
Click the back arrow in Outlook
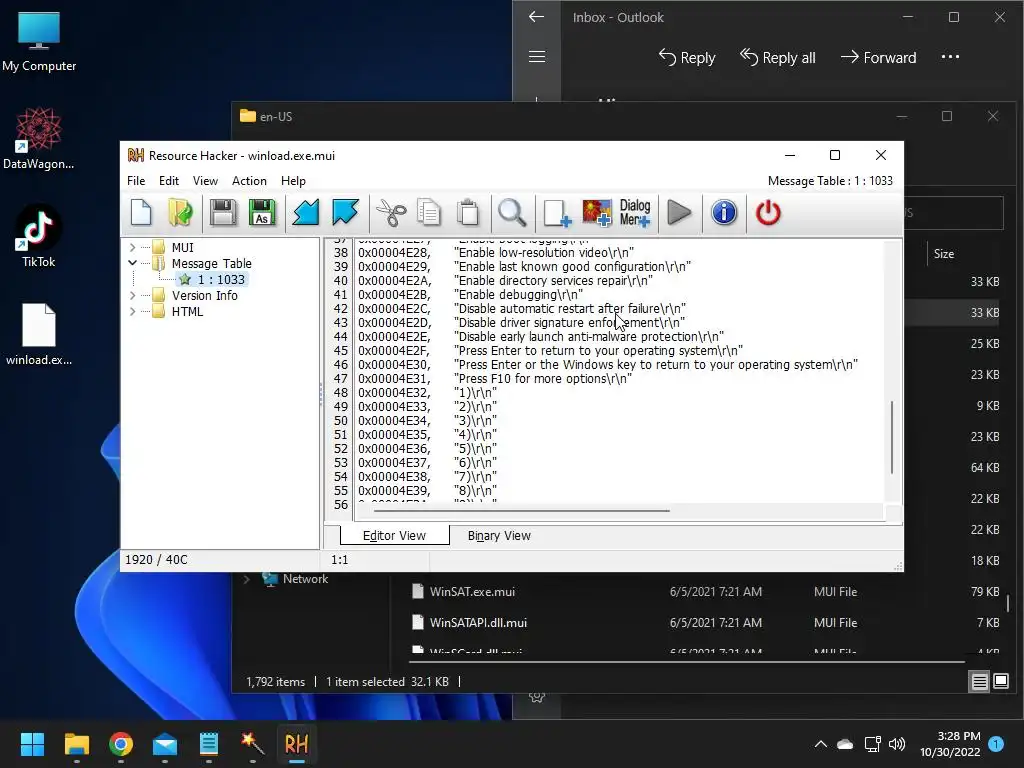coord(536,17)
